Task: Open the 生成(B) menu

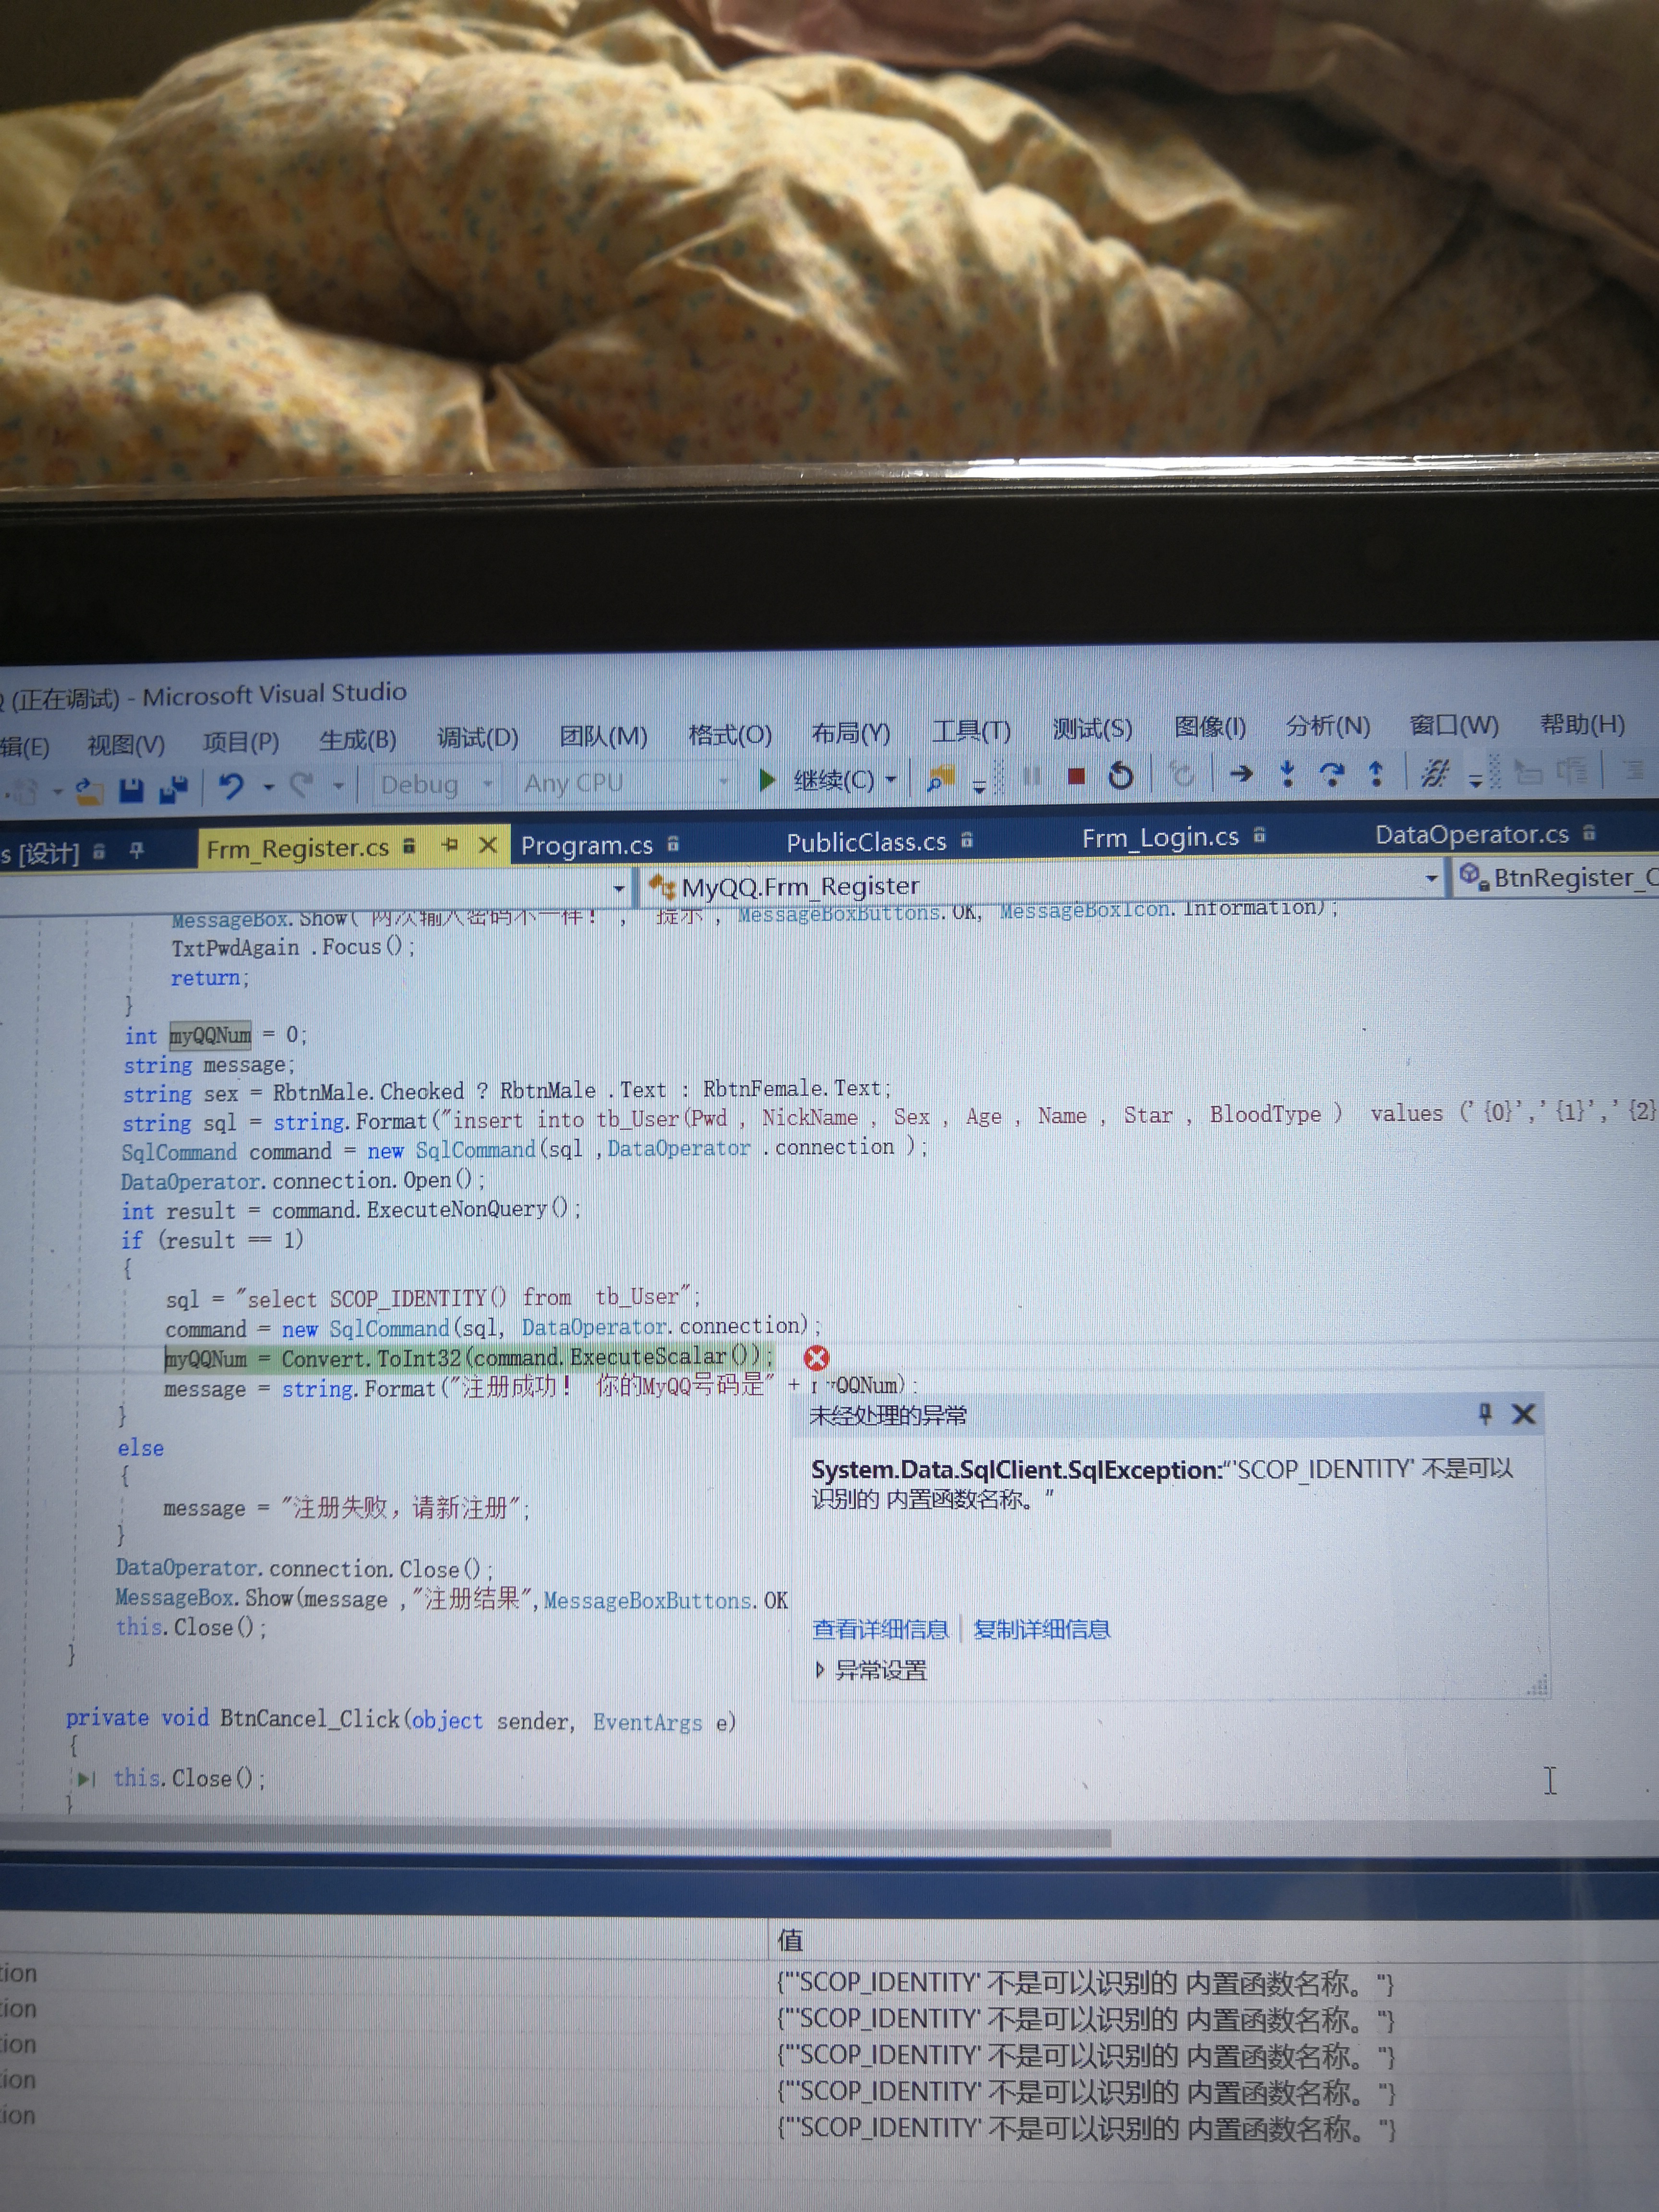Action: [x=358, y=740]
